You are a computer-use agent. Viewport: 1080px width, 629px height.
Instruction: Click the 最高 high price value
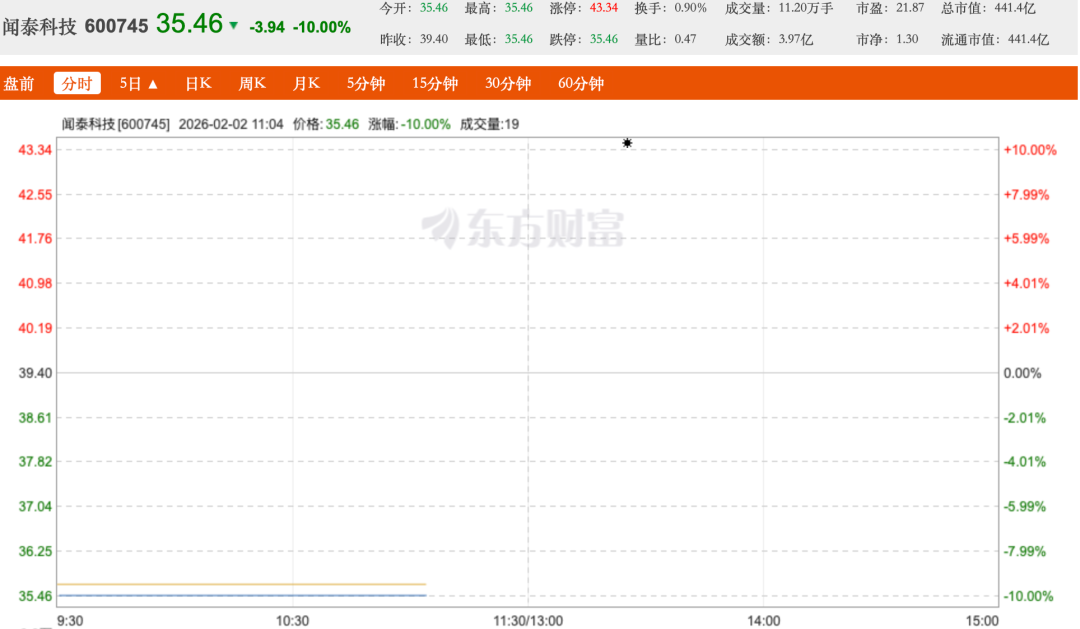519,8
